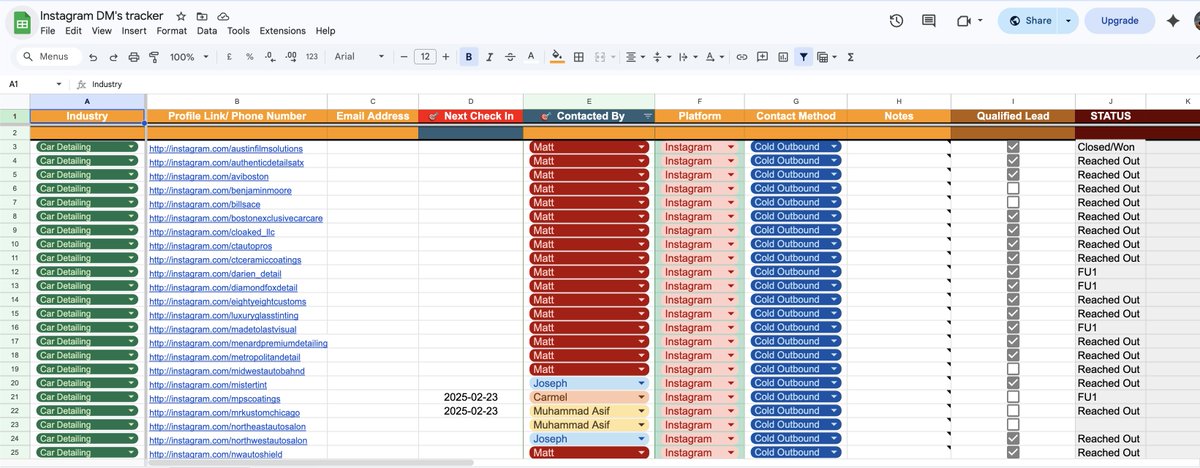Insert comment from toolbar
The width and height of the screenshot is (1200, 468).
(x=762, y=57)
